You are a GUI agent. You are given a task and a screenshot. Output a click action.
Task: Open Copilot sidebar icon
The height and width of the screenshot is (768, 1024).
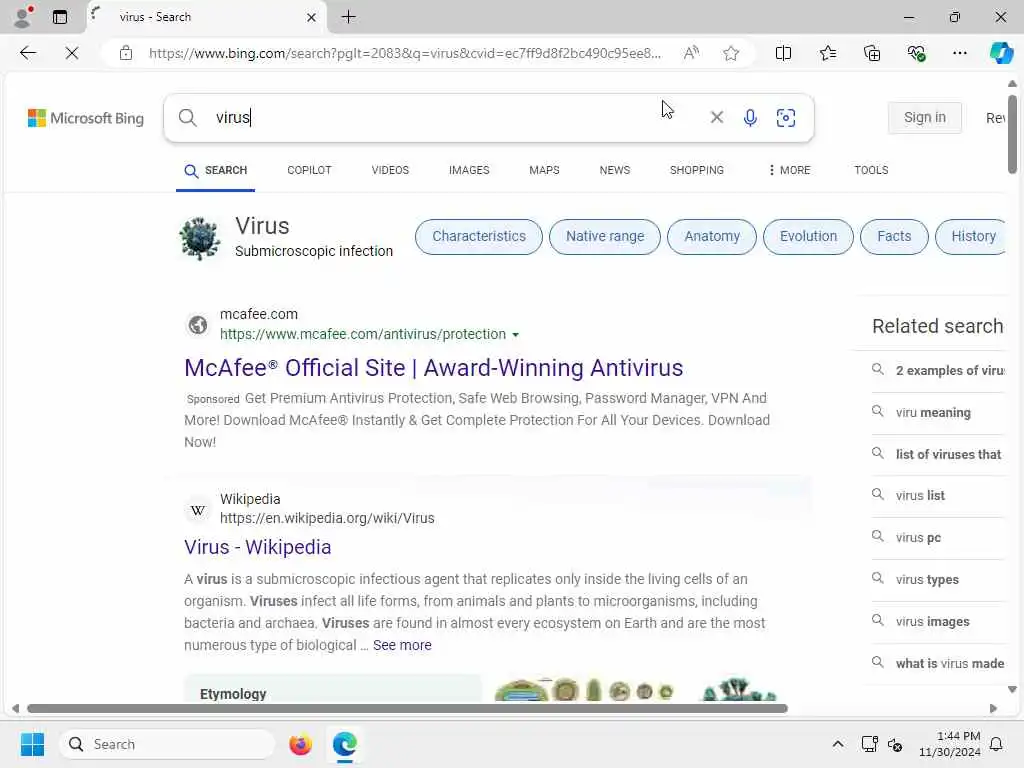(1001, 53)
